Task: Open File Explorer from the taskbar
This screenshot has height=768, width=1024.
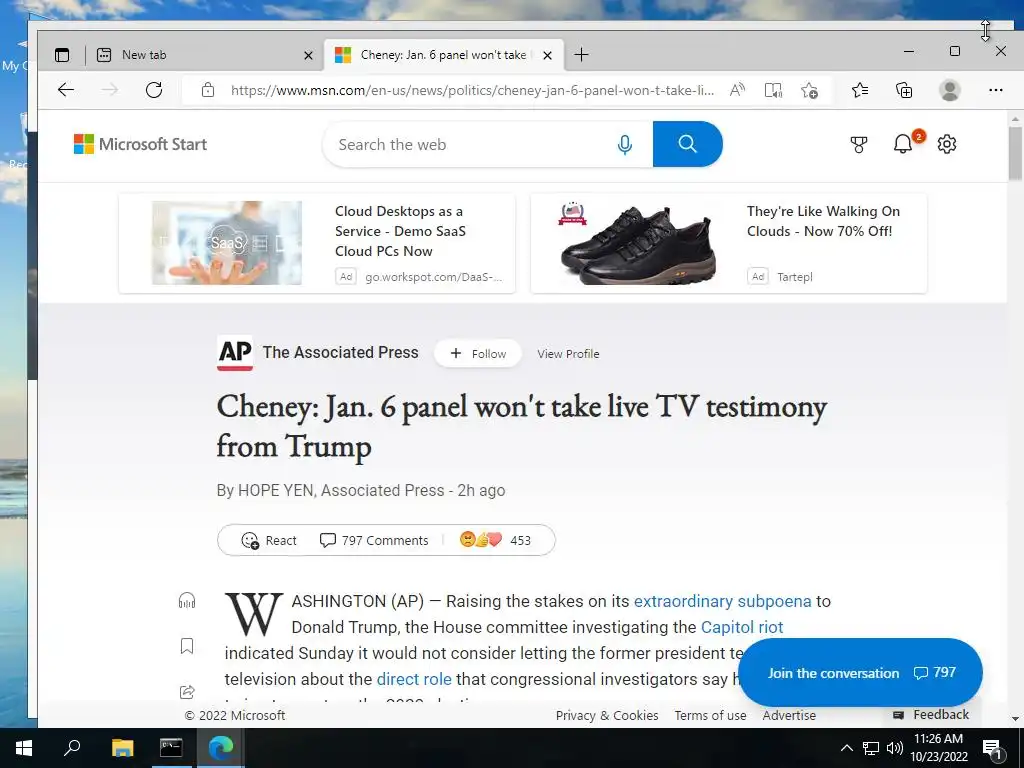Action: [x=122, y=748]
